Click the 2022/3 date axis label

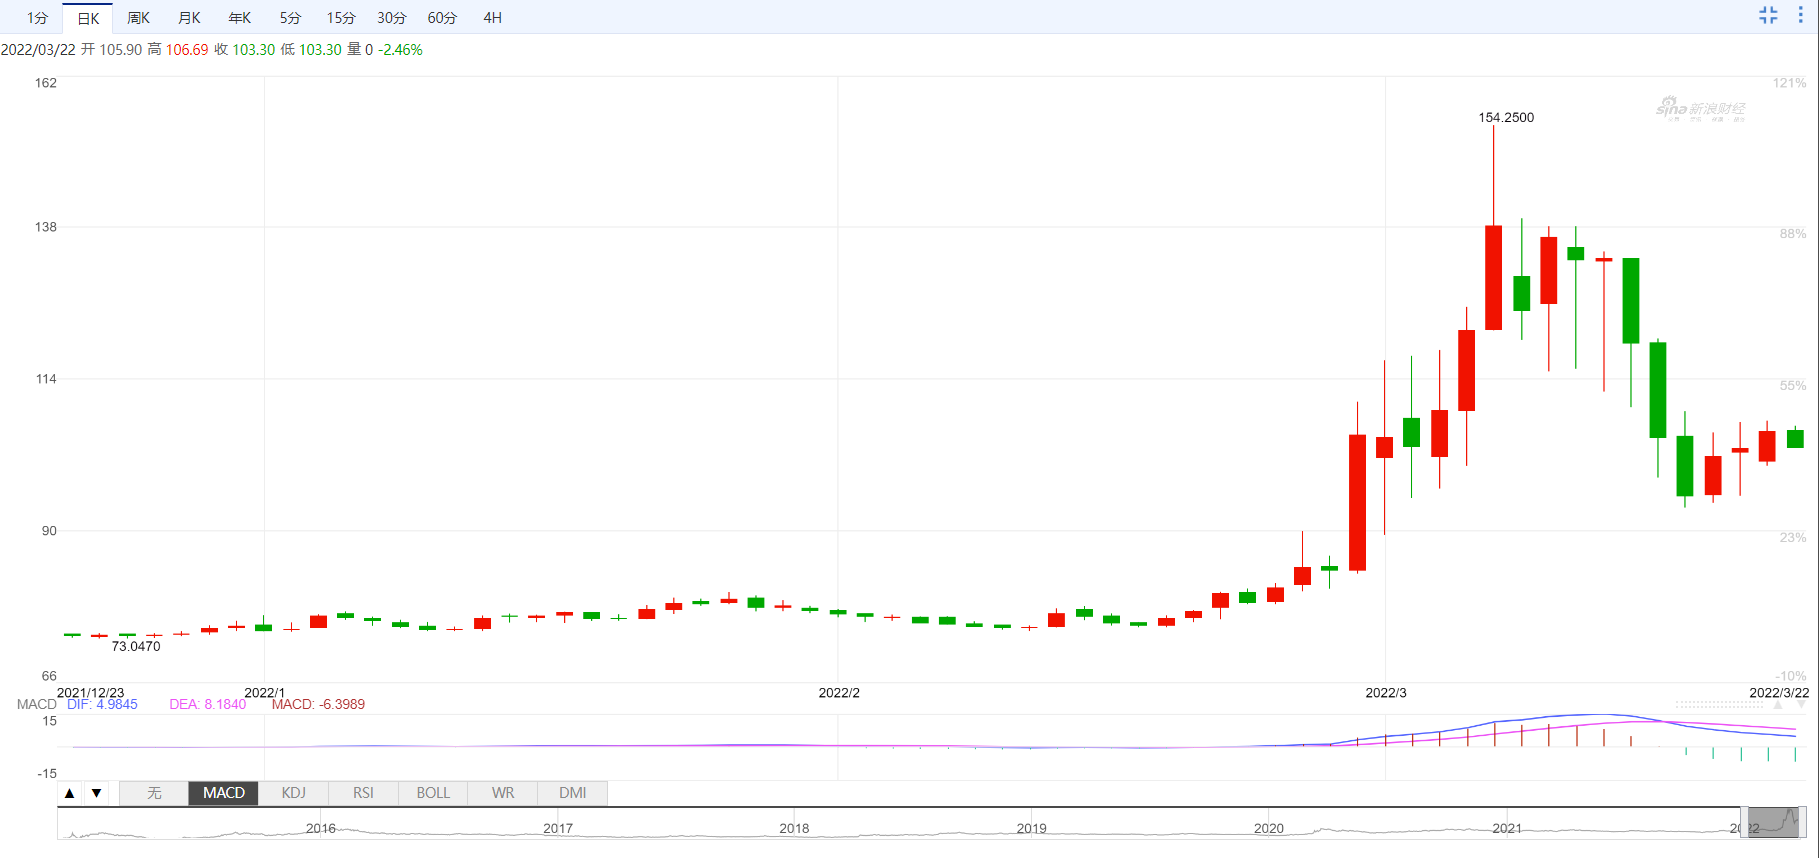coord(1386,692)
